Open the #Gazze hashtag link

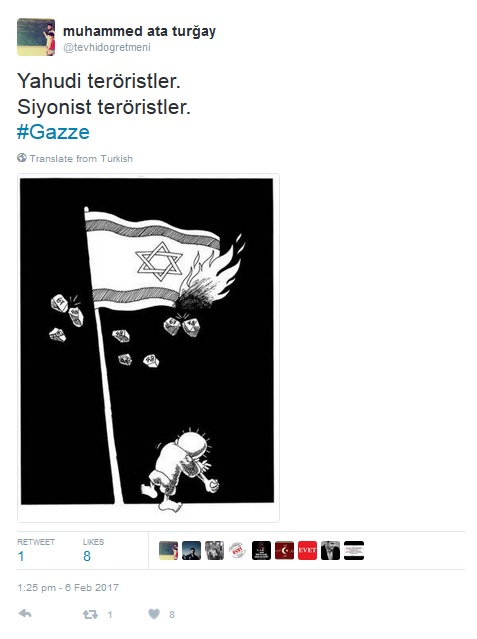click(53, 132)
